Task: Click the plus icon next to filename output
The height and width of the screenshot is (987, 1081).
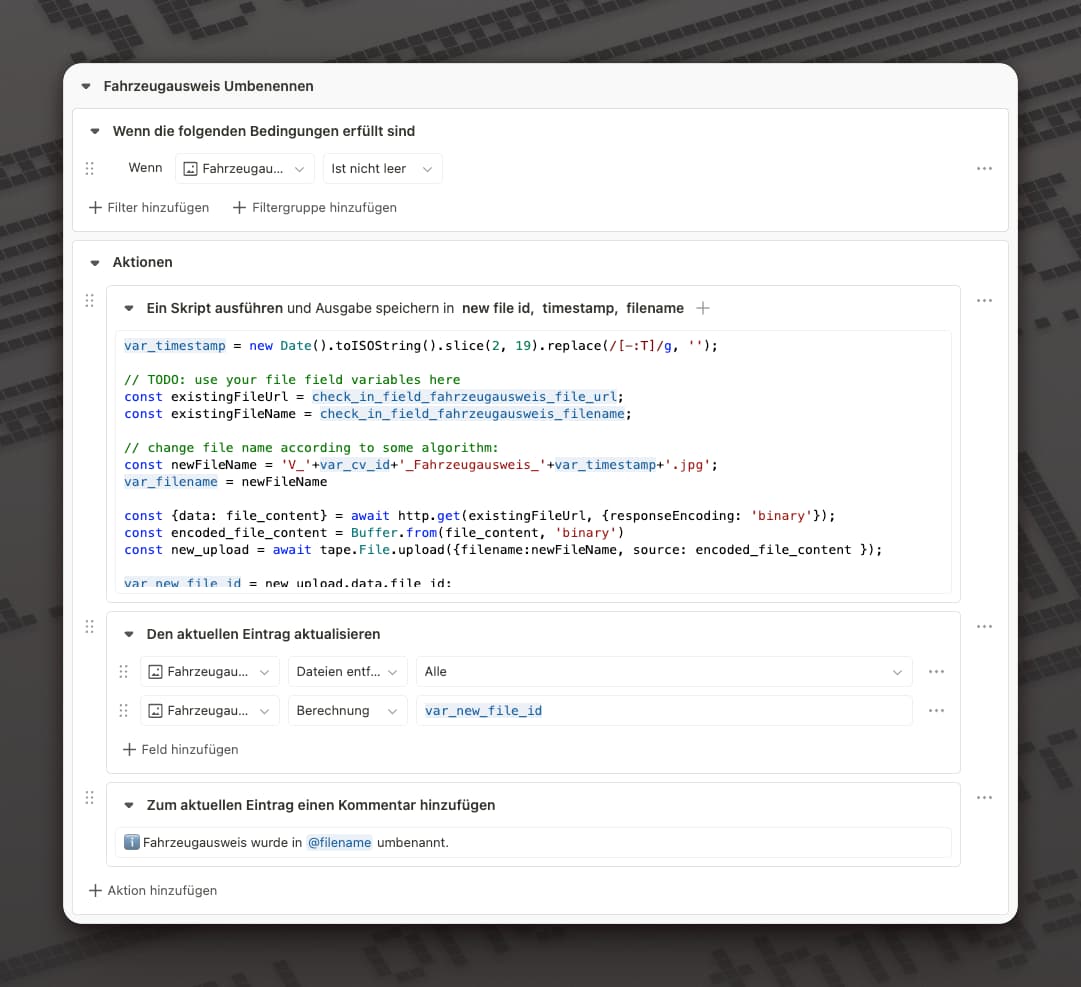Action: point(703,308)
